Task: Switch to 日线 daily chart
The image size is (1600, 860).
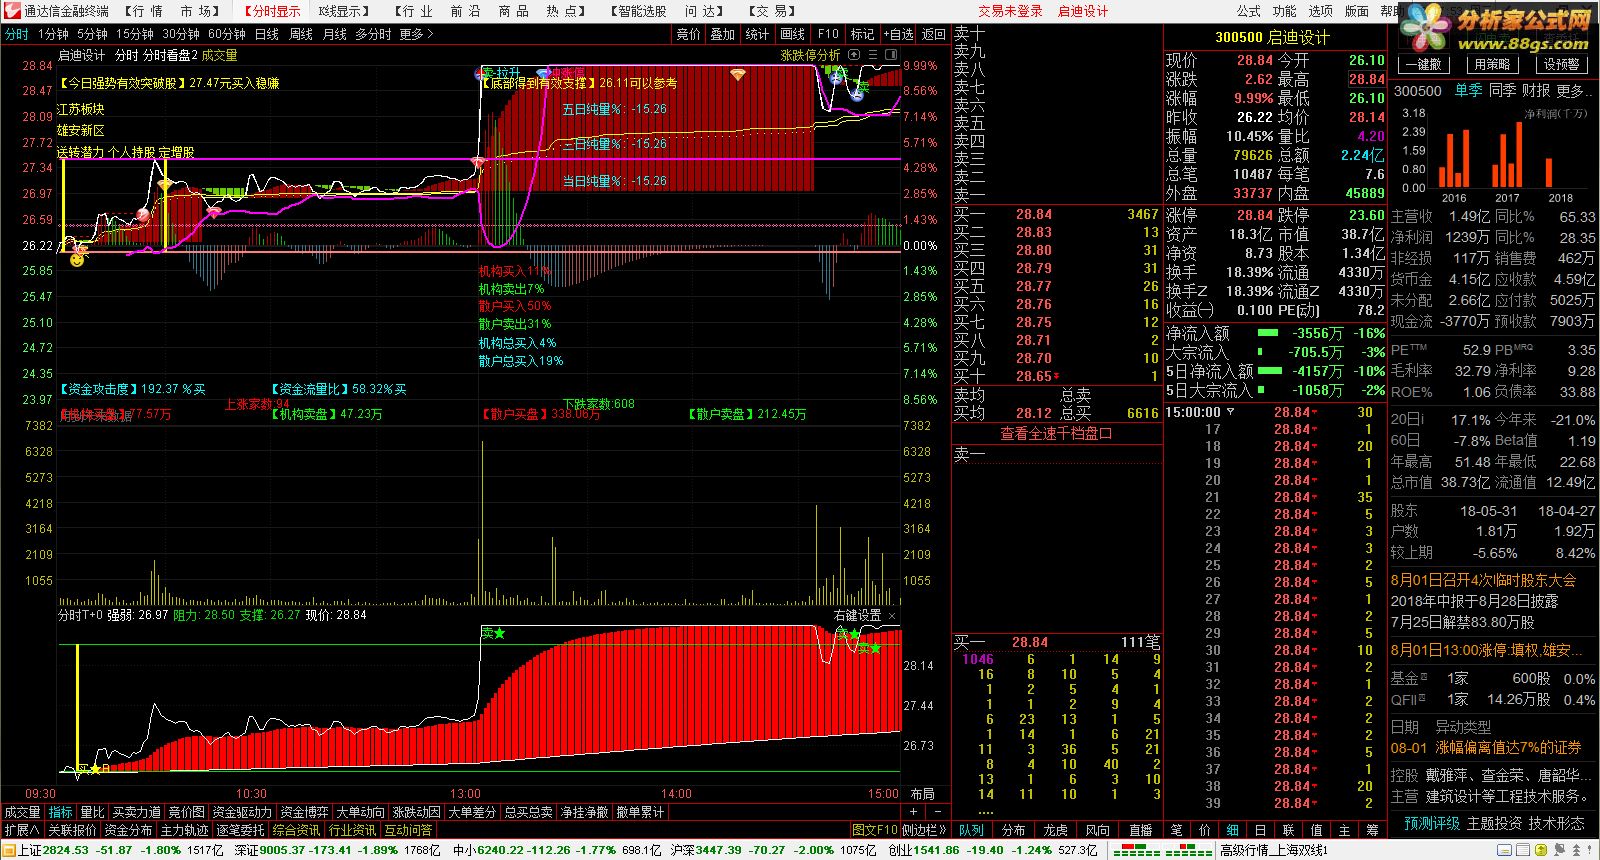Action: click(267, 34)
